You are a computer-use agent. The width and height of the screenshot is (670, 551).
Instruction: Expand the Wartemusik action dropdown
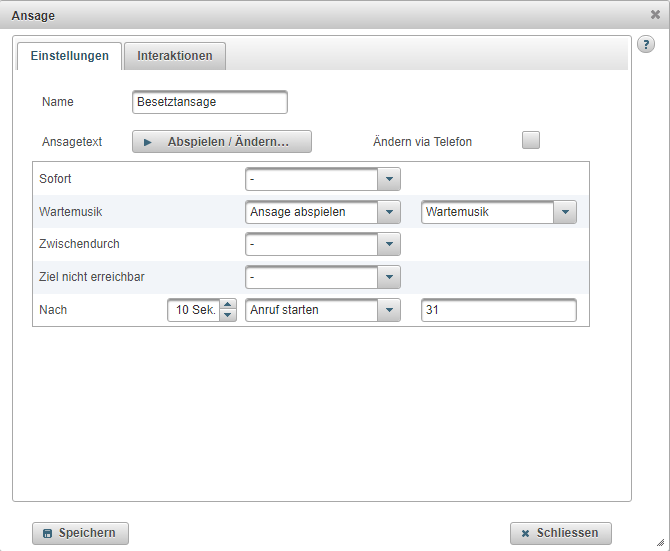389,212
